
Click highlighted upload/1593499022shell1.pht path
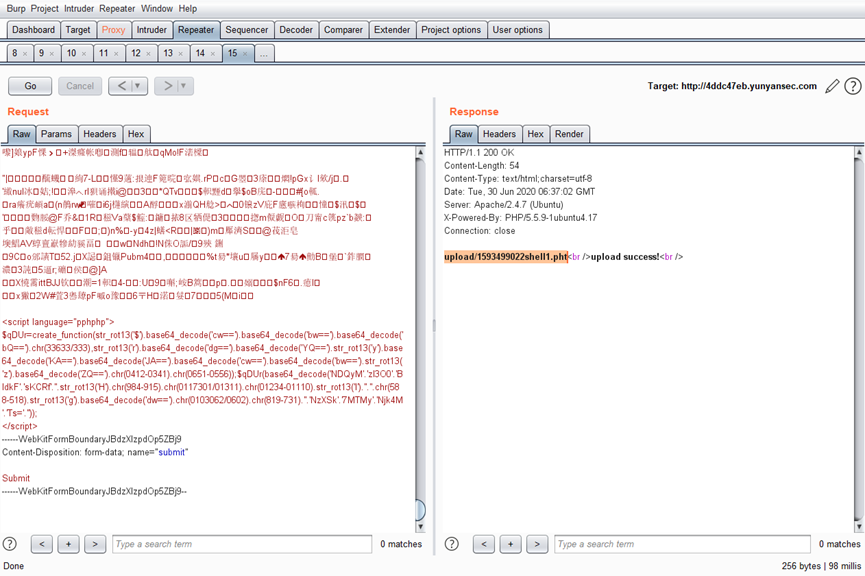(506, 257)
